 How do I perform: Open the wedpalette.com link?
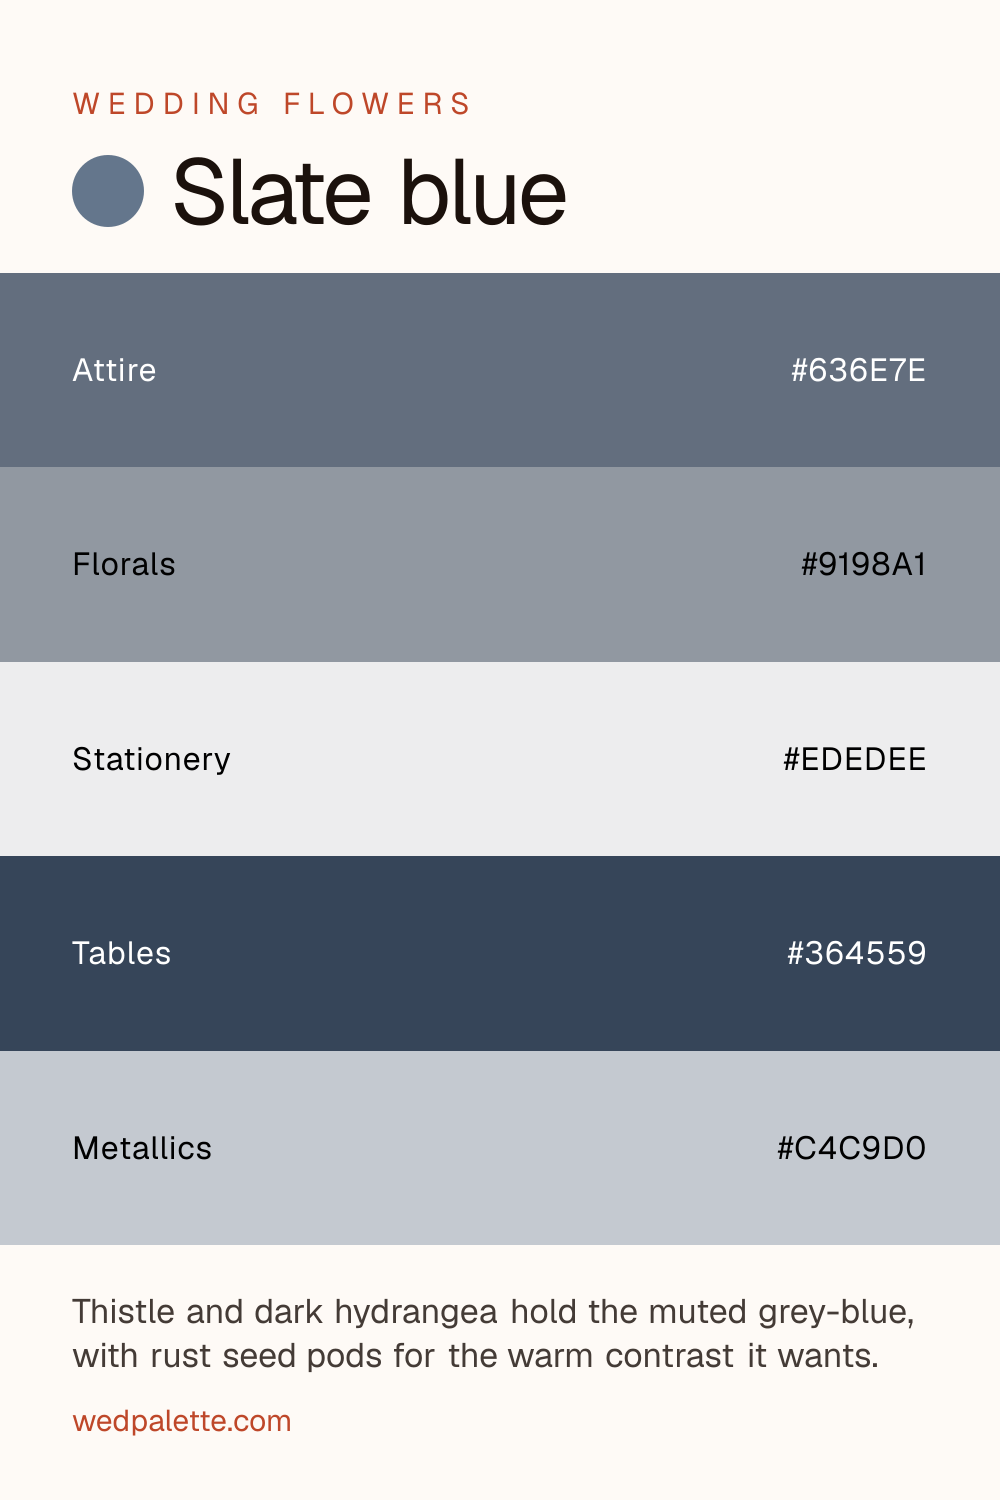(182, 1421)
